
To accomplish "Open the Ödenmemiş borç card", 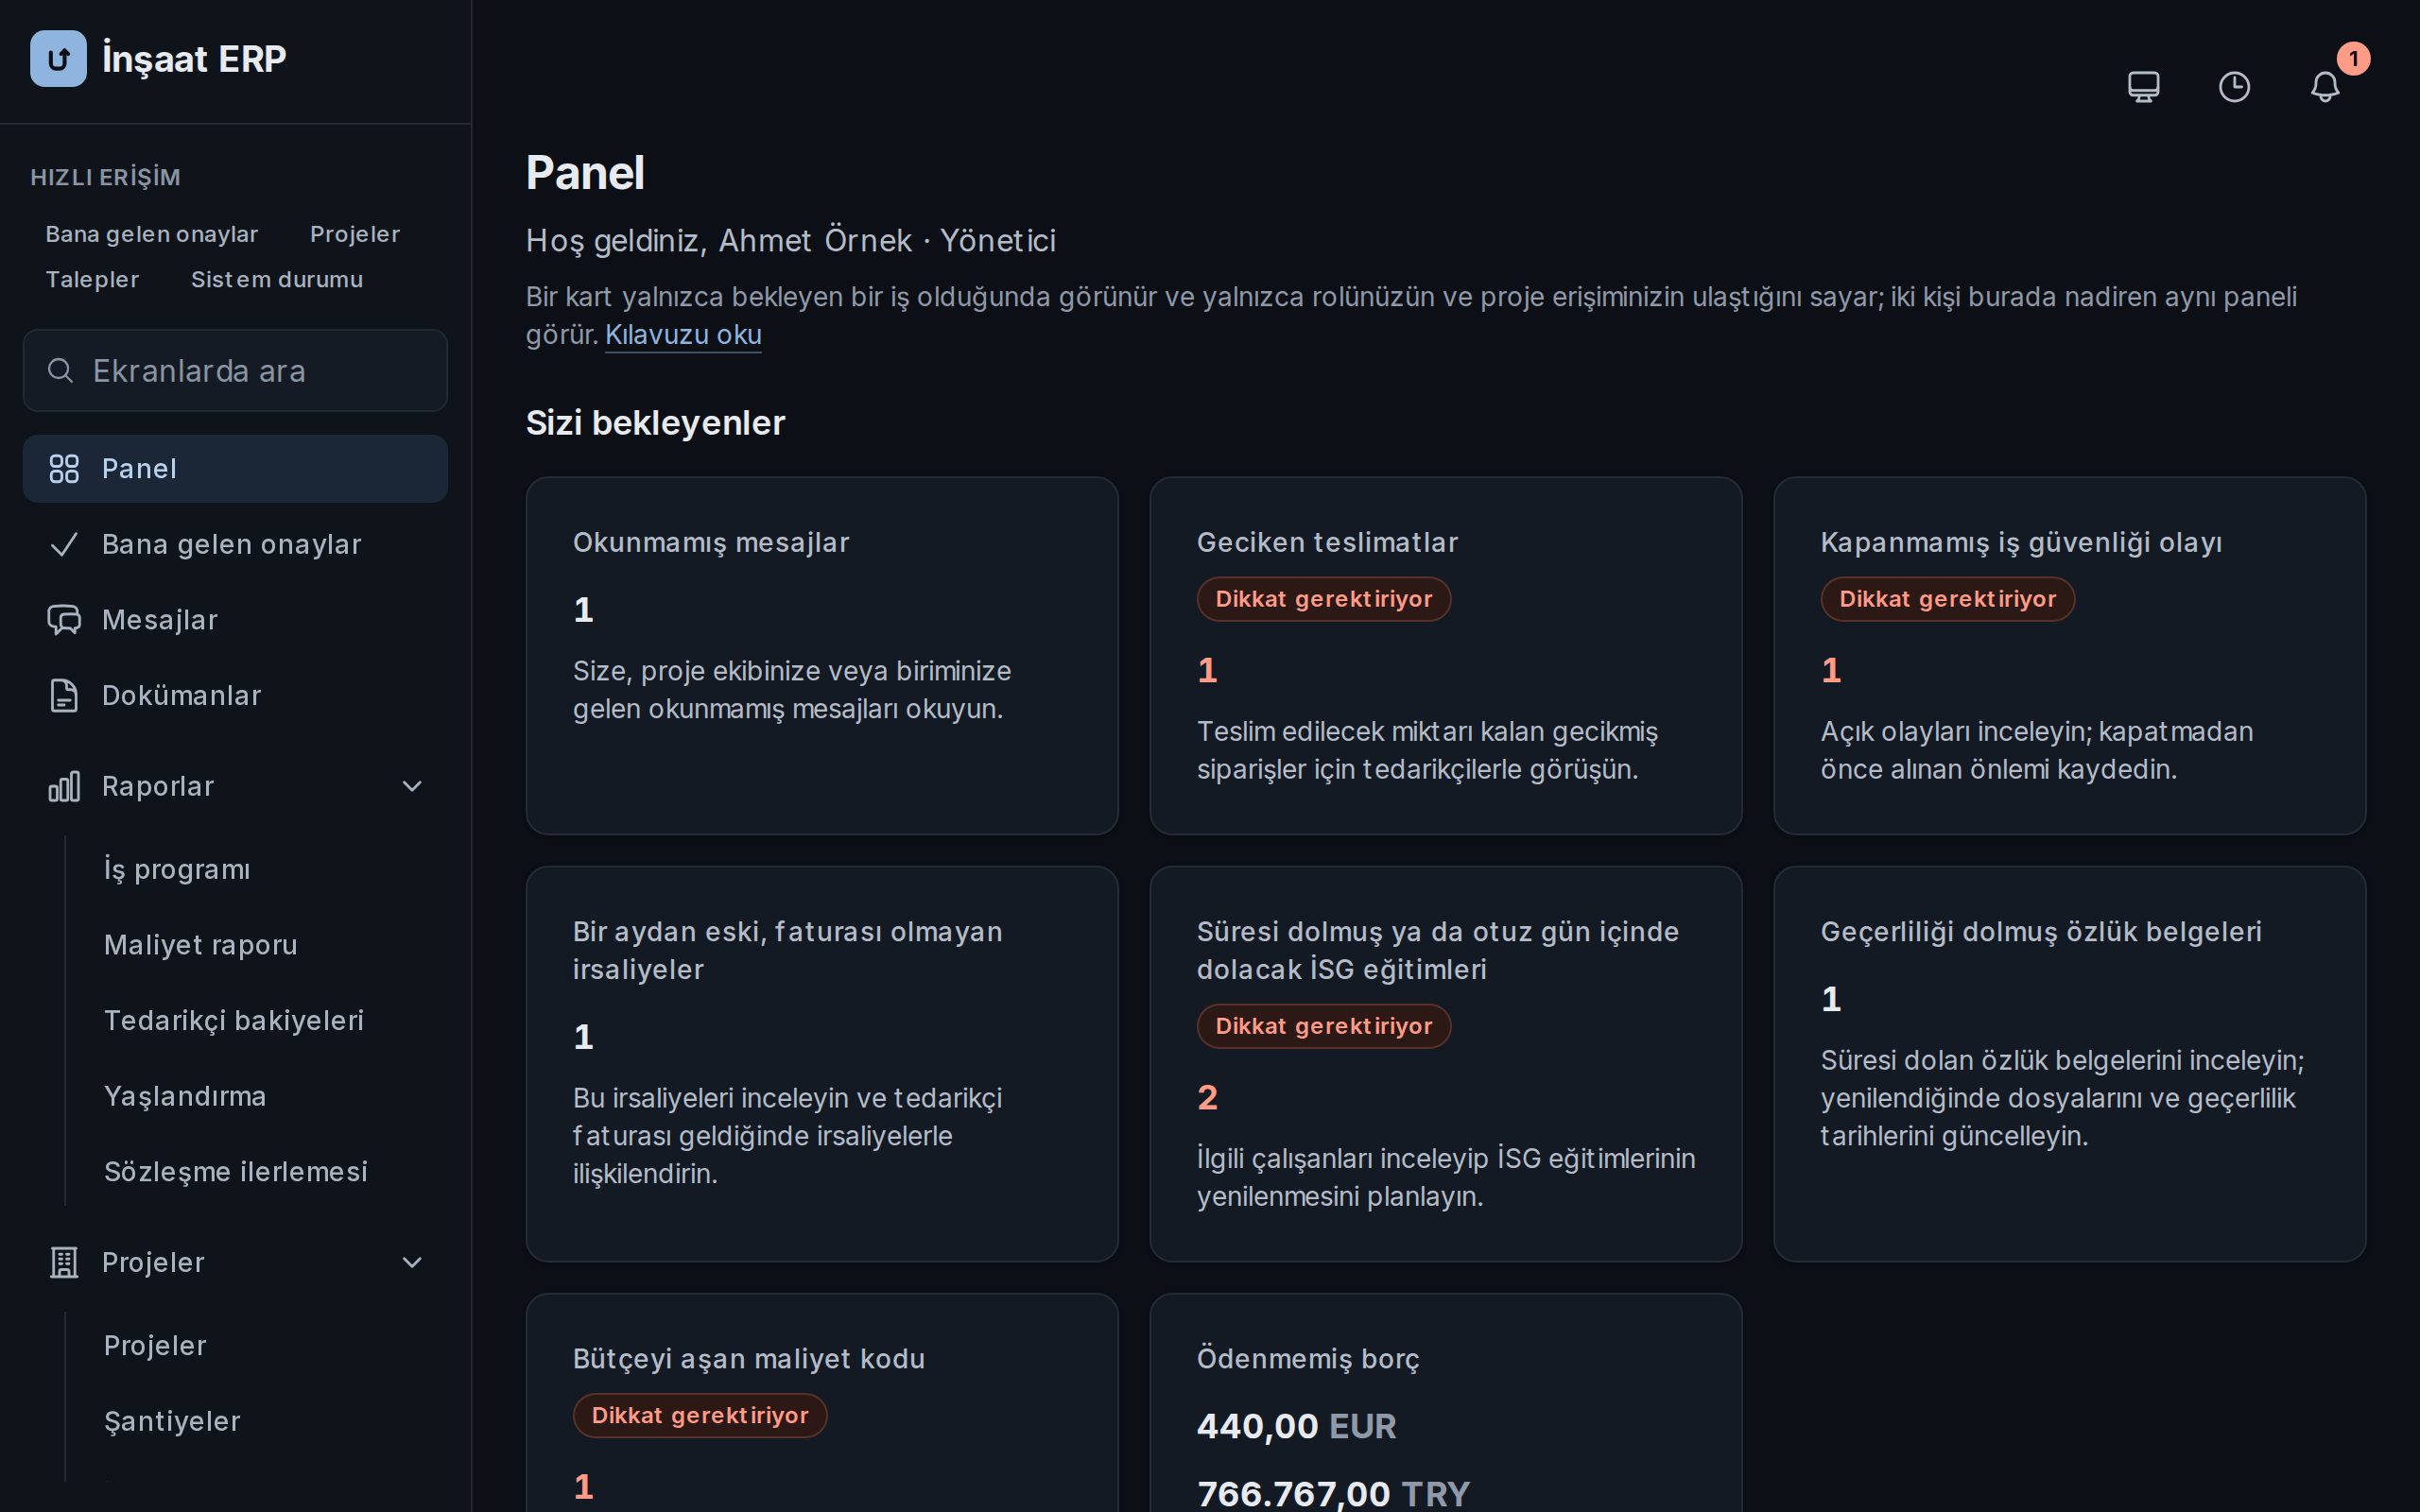I will [1446, 1403].
